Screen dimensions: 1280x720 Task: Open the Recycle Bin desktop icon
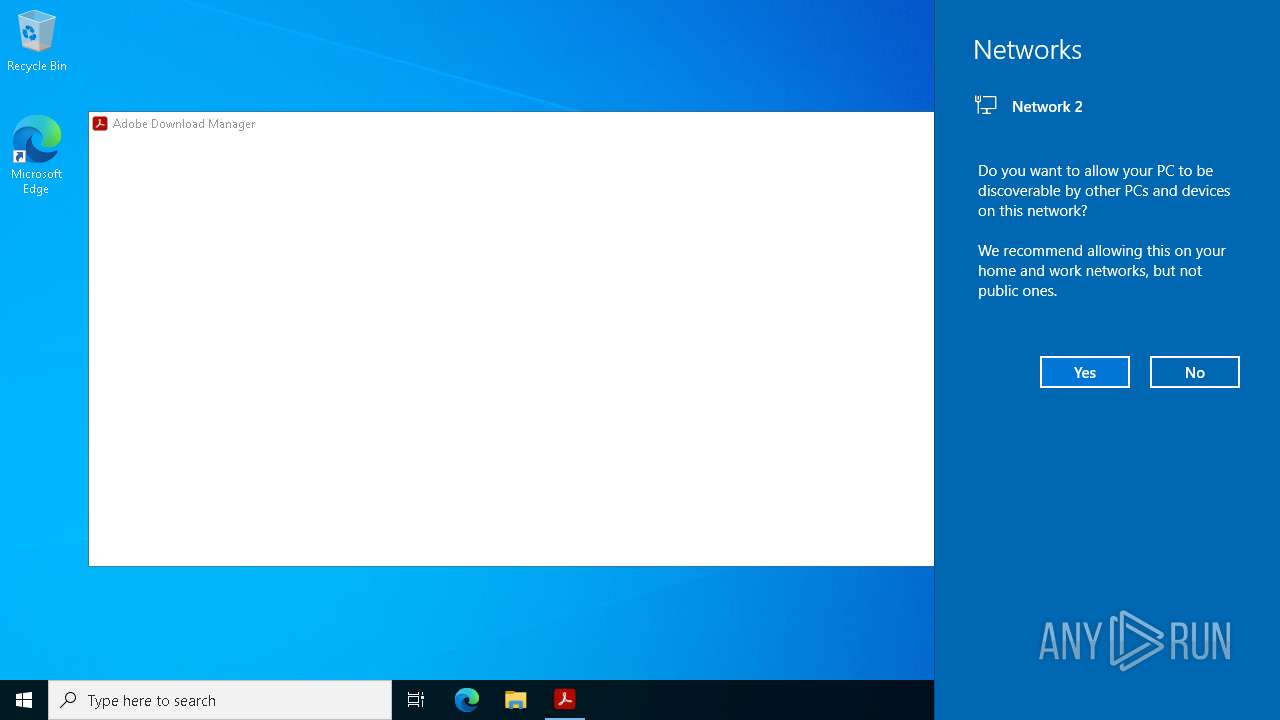(37, 41)
